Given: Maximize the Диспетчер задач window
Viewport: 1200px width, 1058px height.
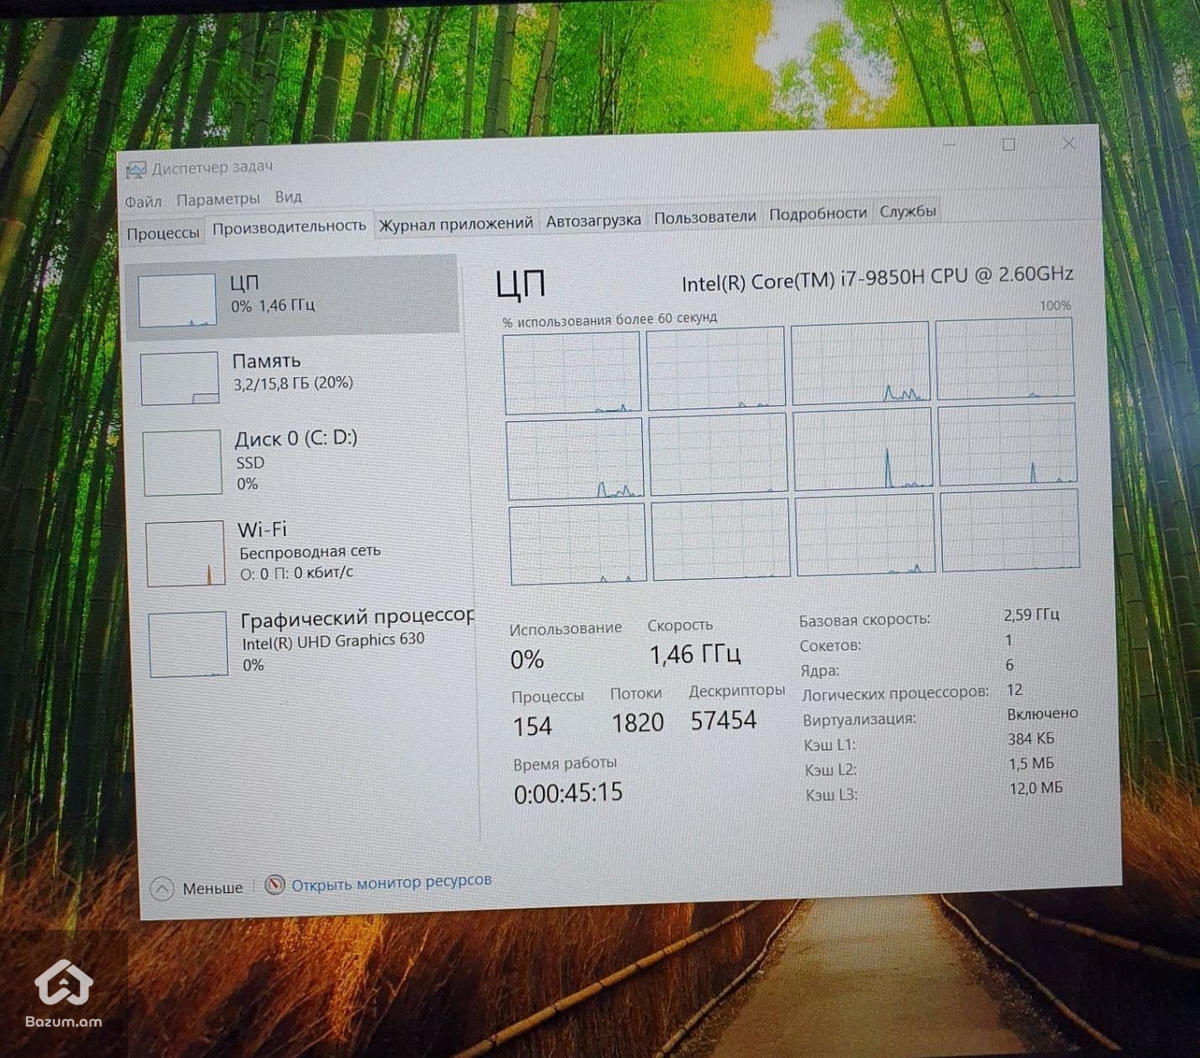Looking at the screenshot, I should (x=1009, y=145).
